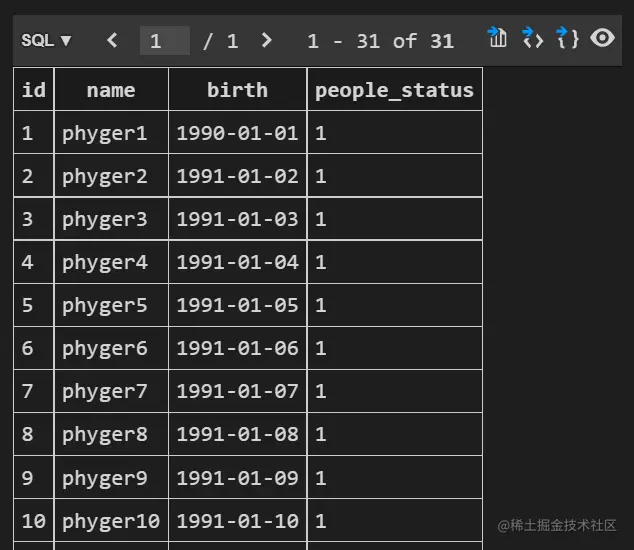The width and height of the screenshot is (634, 550).
Task: Toggle the eye visibility icon
Action: pos(602,38)
